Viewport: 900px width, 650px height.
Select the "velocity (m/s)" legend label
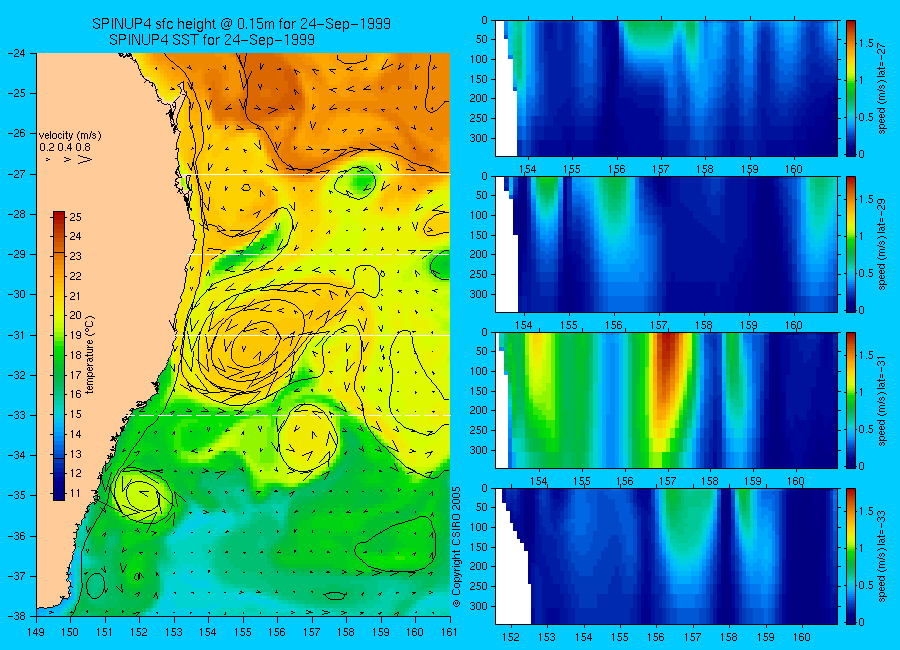(70, 136)
